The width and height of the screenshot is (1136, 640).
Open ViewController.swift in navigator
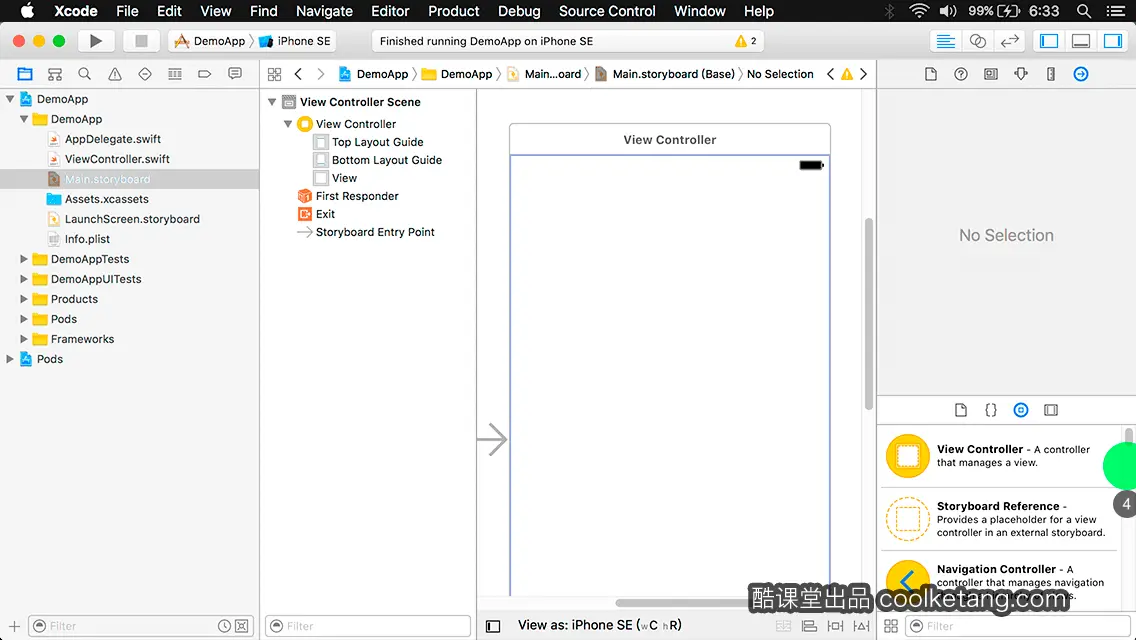click(117, 159)
